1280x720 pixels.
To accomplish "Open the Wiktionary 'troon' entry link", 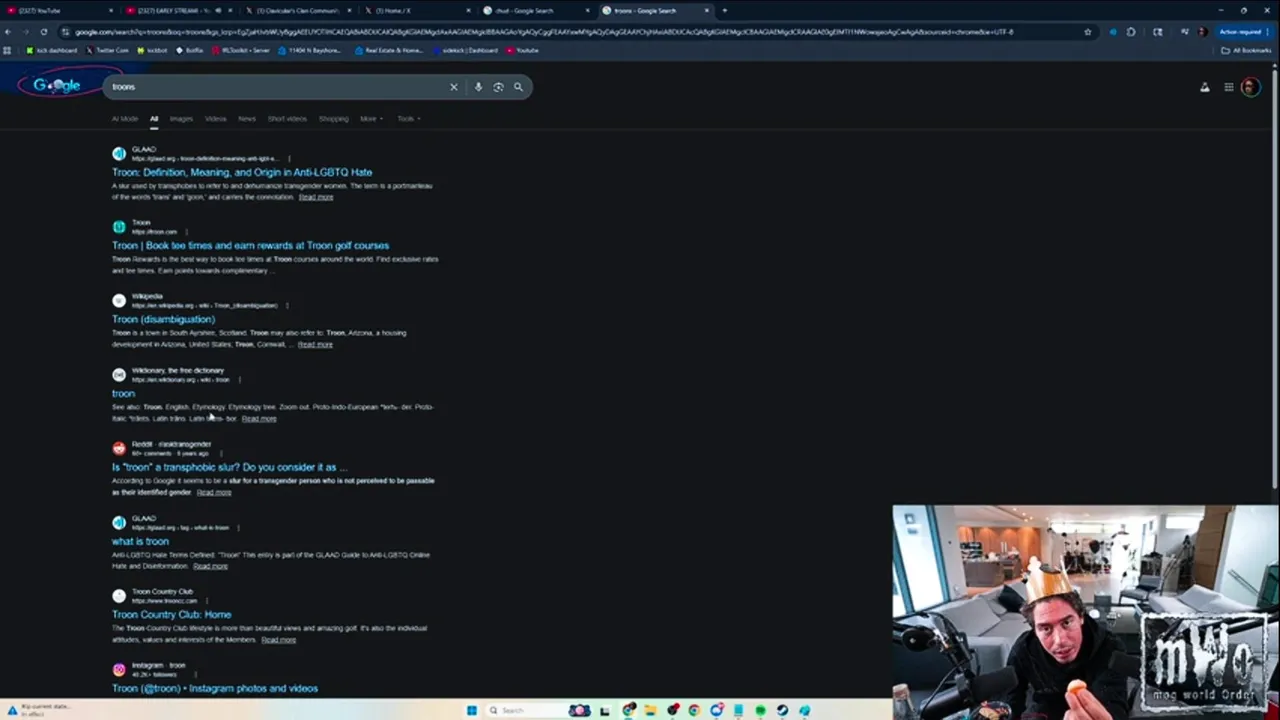I will [x=123, y=393].
